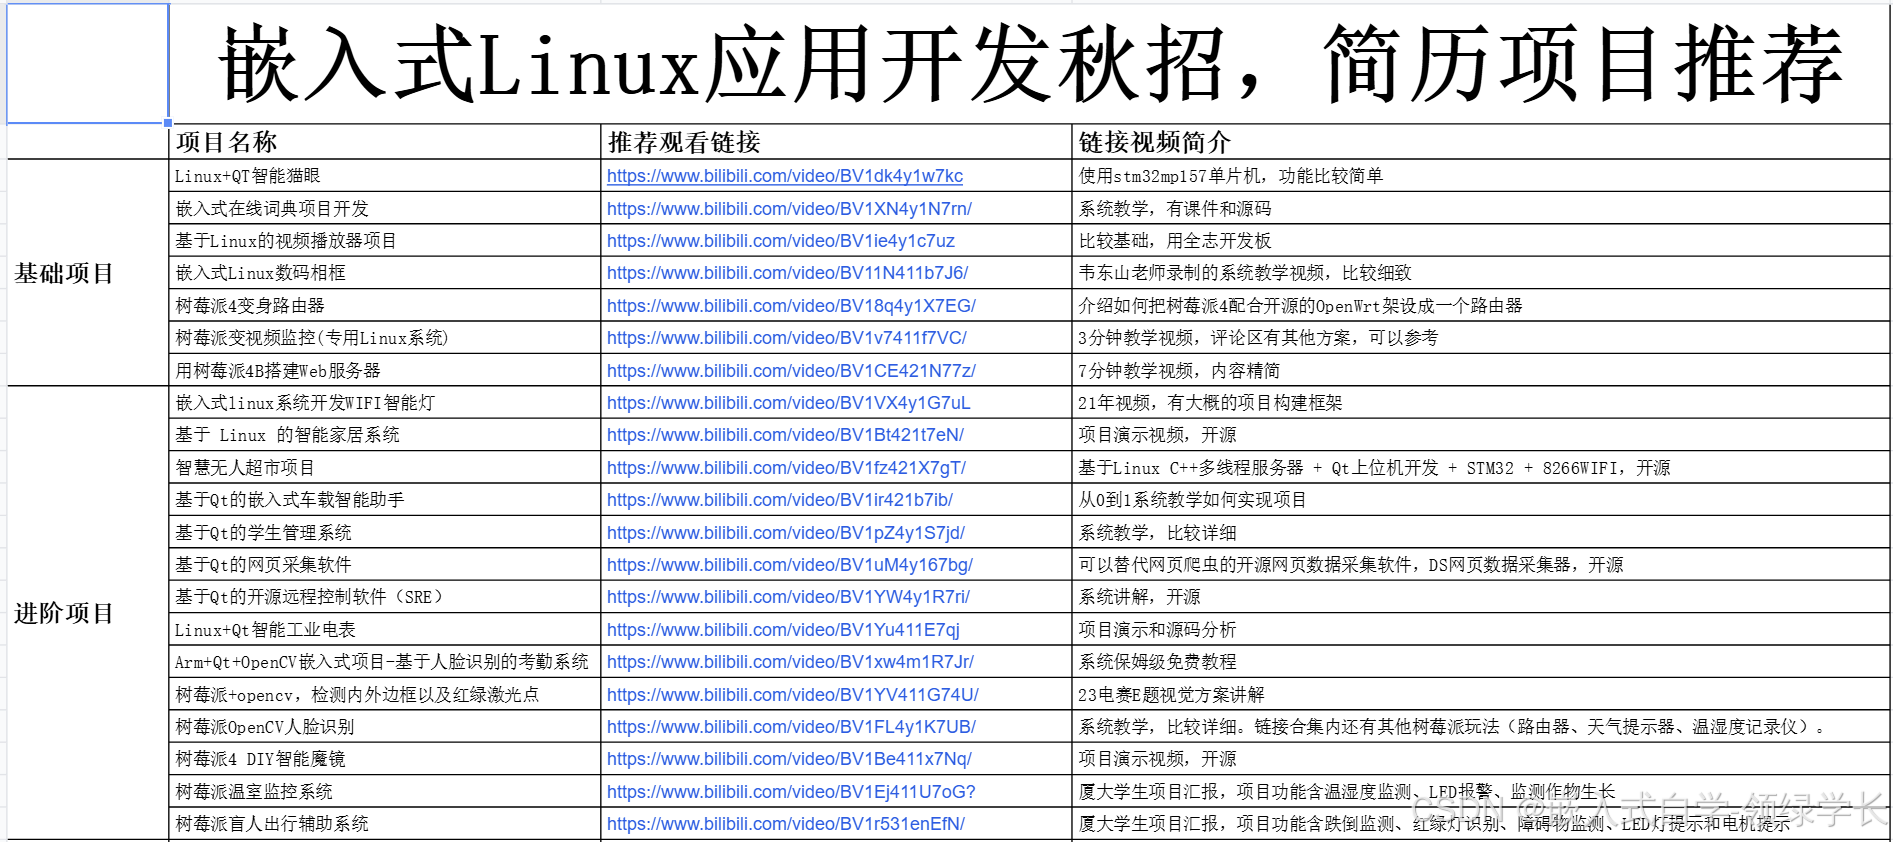The image size is (1893, 842).
Task: Select the highlighted empty top-left cell
Action: pyautogui.click(x=88, y=64)
